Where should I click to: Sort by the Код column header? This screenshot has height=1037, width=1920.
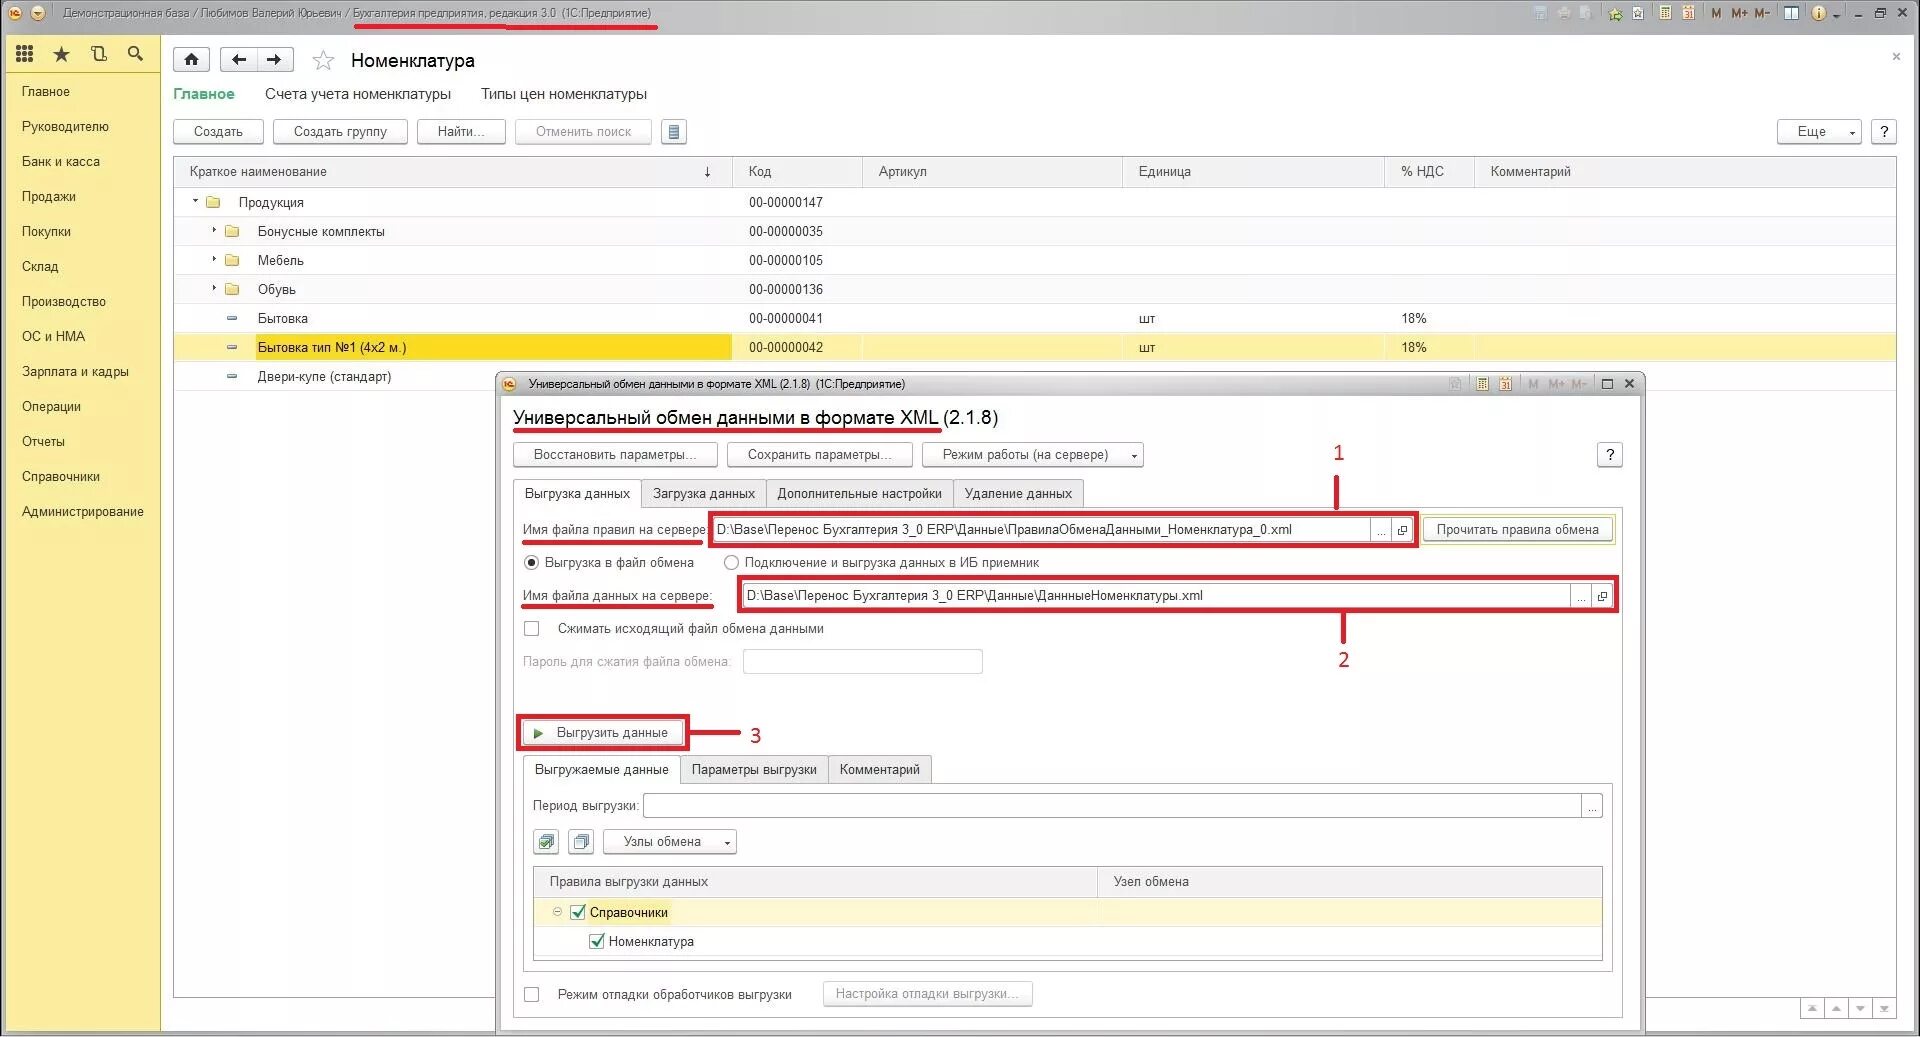click(x=797, y=172)
